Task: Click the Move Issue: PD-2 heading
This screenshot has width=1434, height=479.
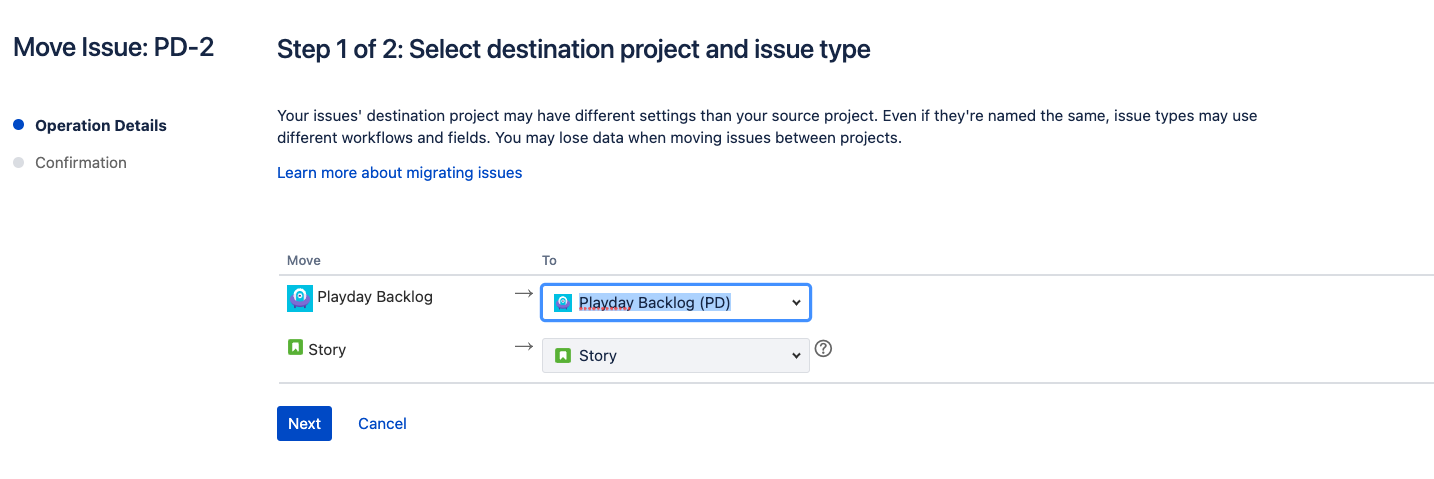Action: point(114,47)
